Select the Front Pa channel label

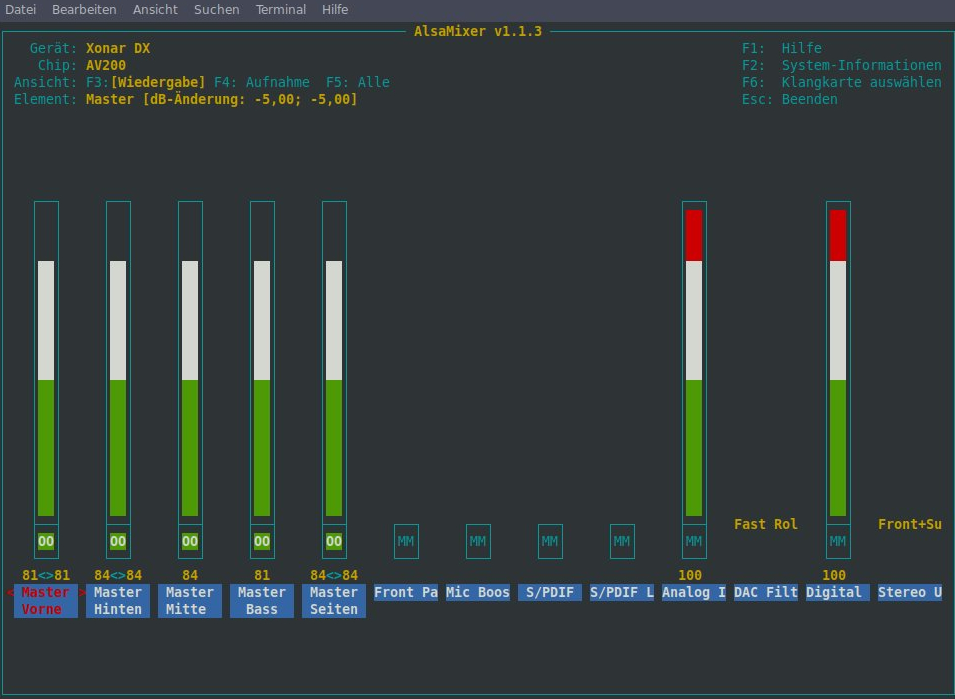(x=406, y=592)
